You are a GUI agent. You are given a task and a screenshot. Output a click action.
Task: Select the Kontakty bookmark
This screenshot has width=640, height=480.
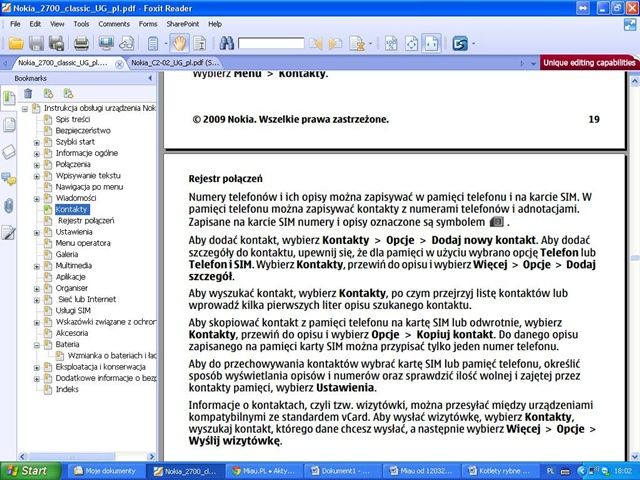pyautogui.click(x=72, y=209)
